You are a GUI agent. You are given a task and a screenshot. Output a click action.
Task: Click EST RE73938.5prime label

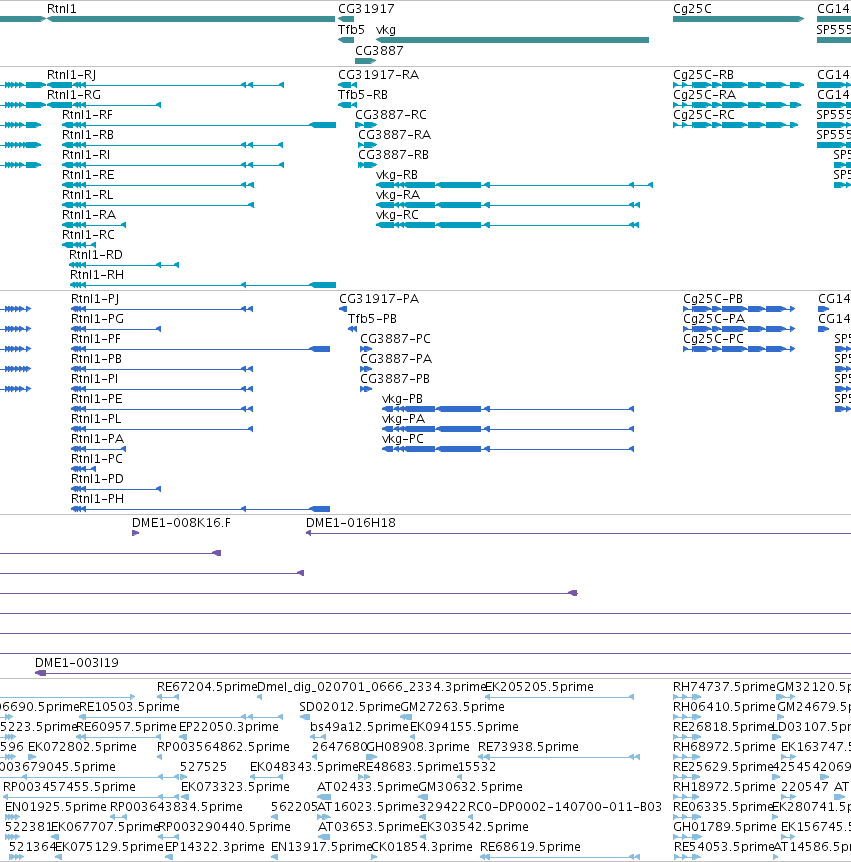[528, 747]
